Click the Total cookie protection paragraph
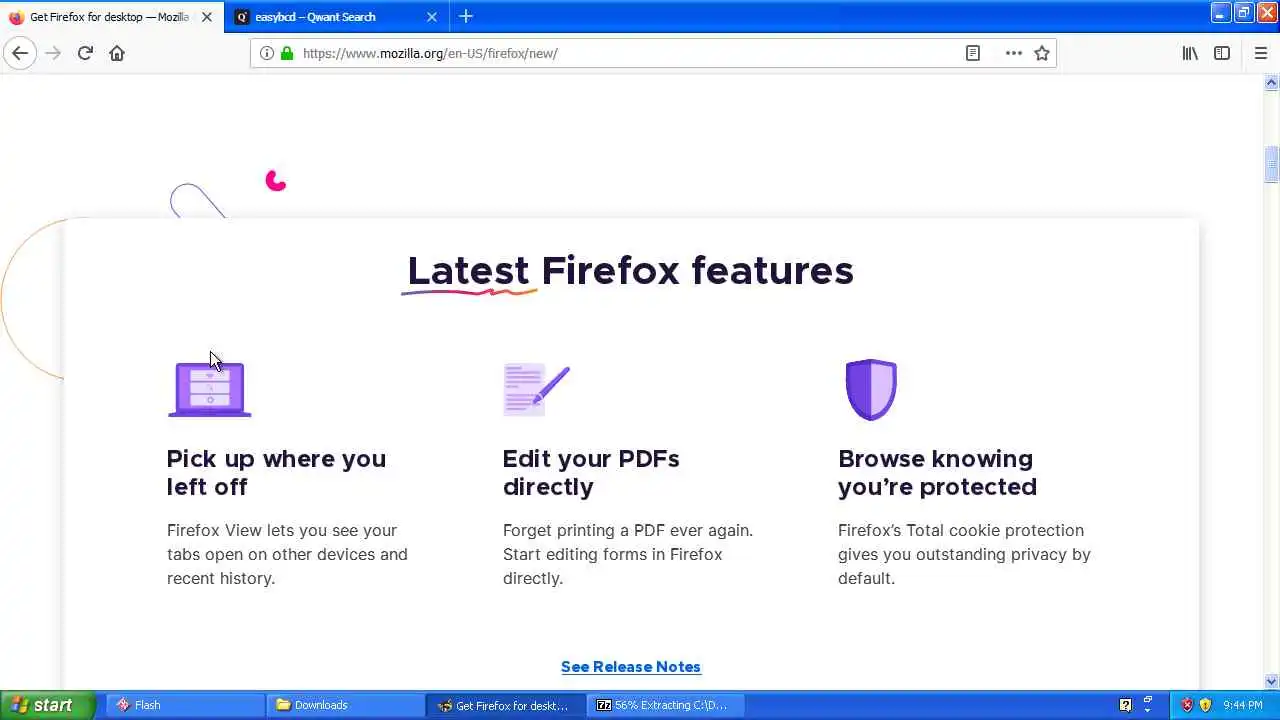 click(x=964, y=554)
